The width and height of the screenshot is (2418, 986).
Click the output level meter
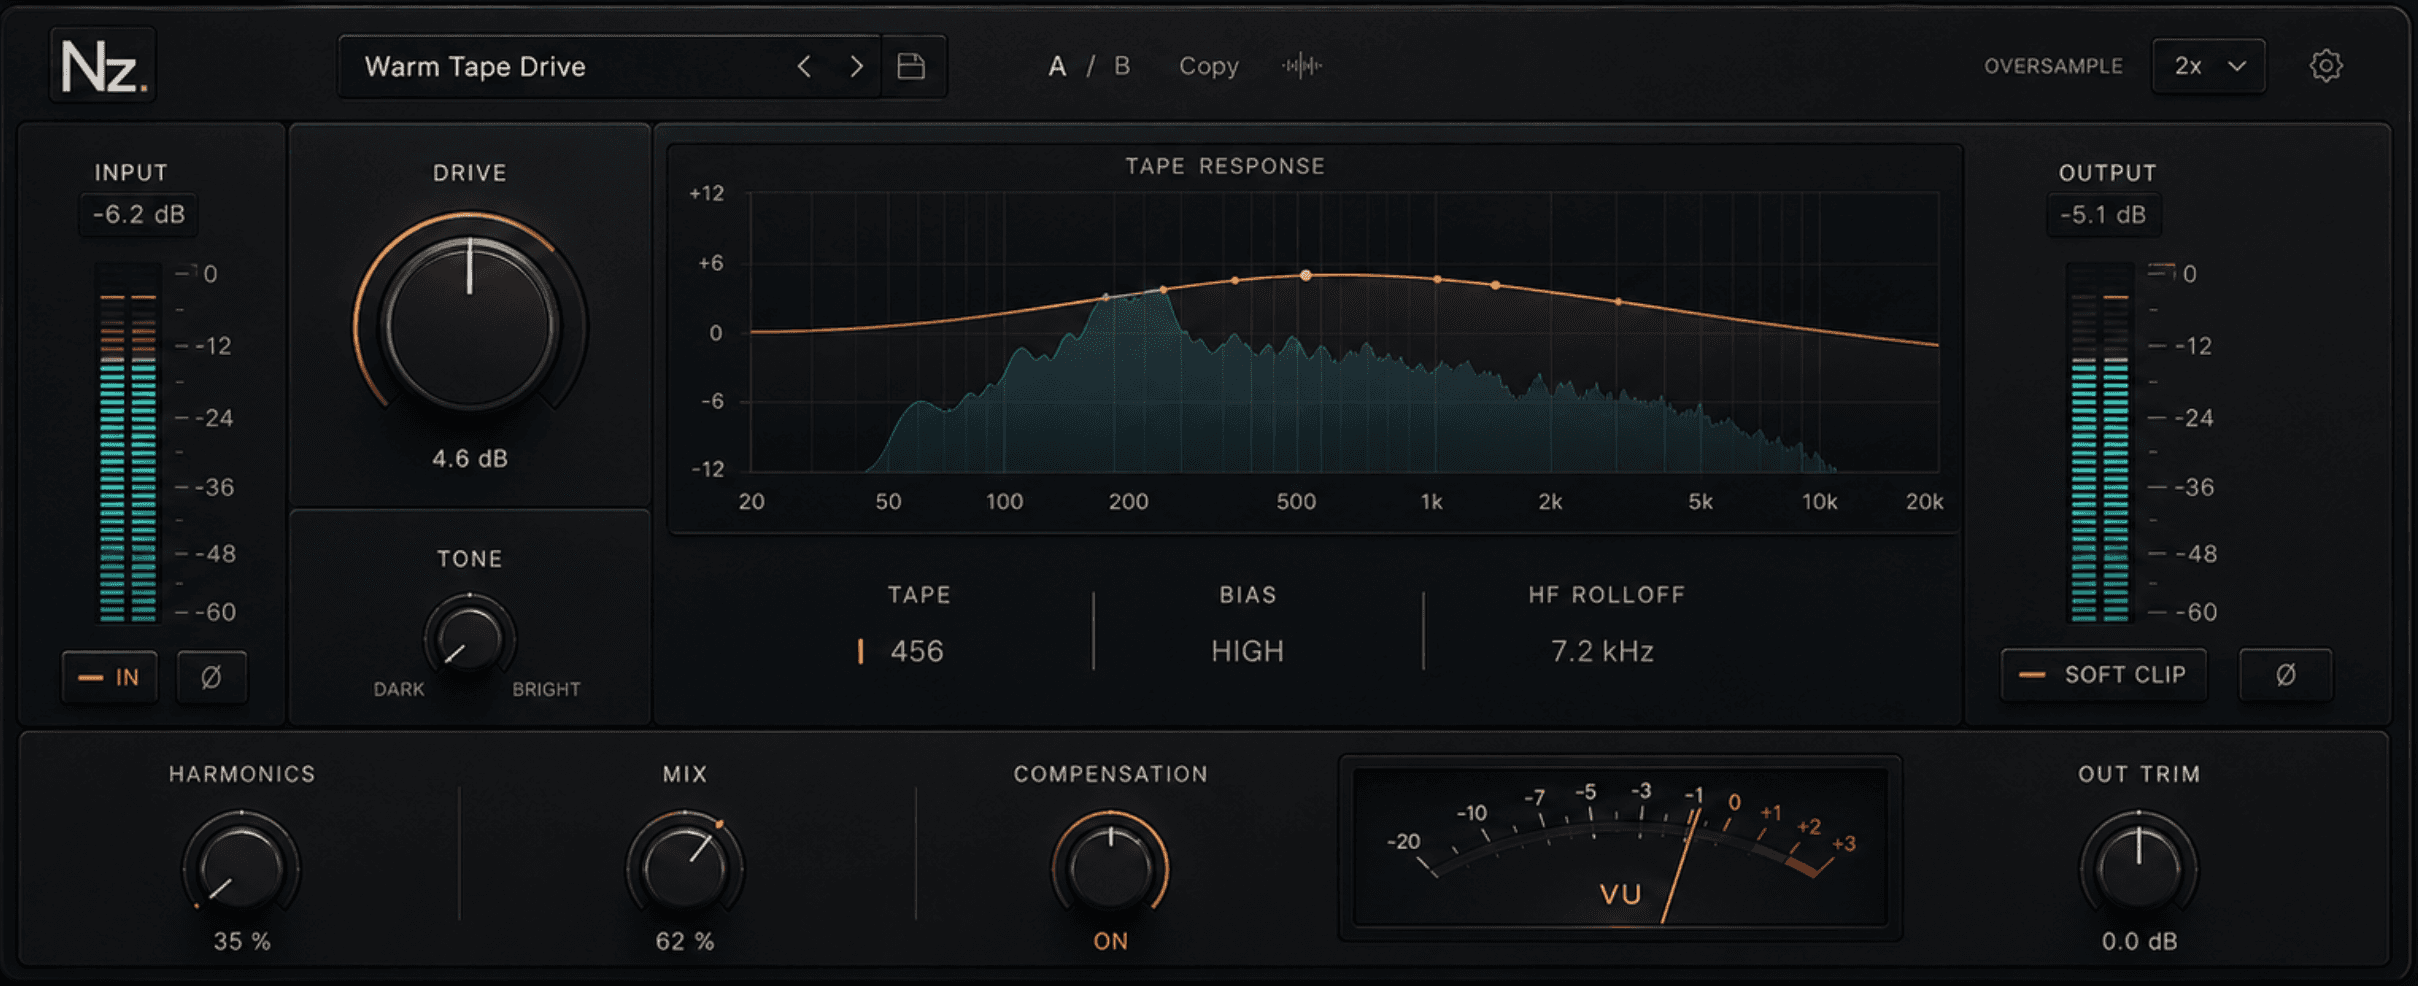[x=2100, y=442]
